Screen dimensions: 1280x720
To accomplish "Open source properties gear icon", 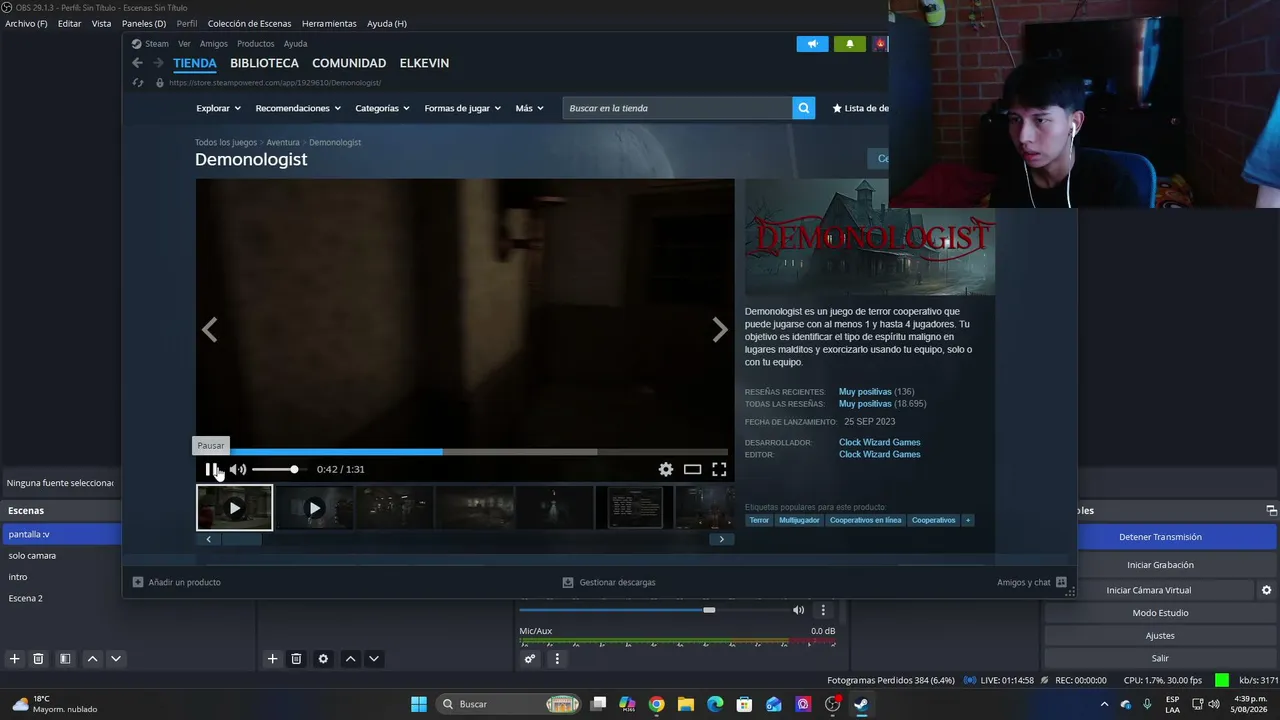I will coord(323,659).
